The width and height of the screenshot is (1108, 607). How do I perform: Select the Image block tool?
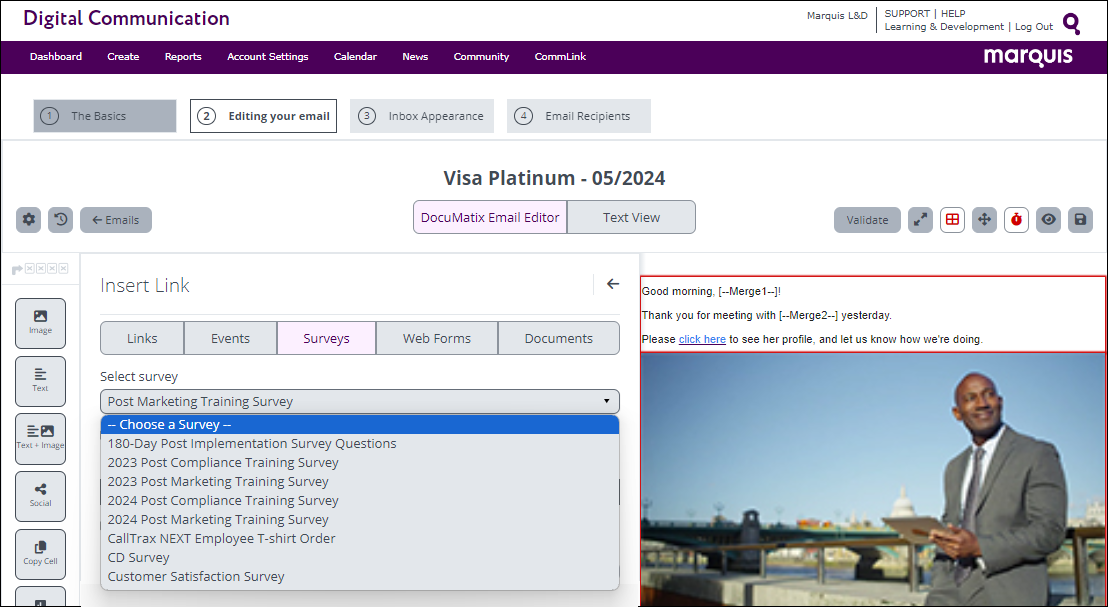pos(40,322)
